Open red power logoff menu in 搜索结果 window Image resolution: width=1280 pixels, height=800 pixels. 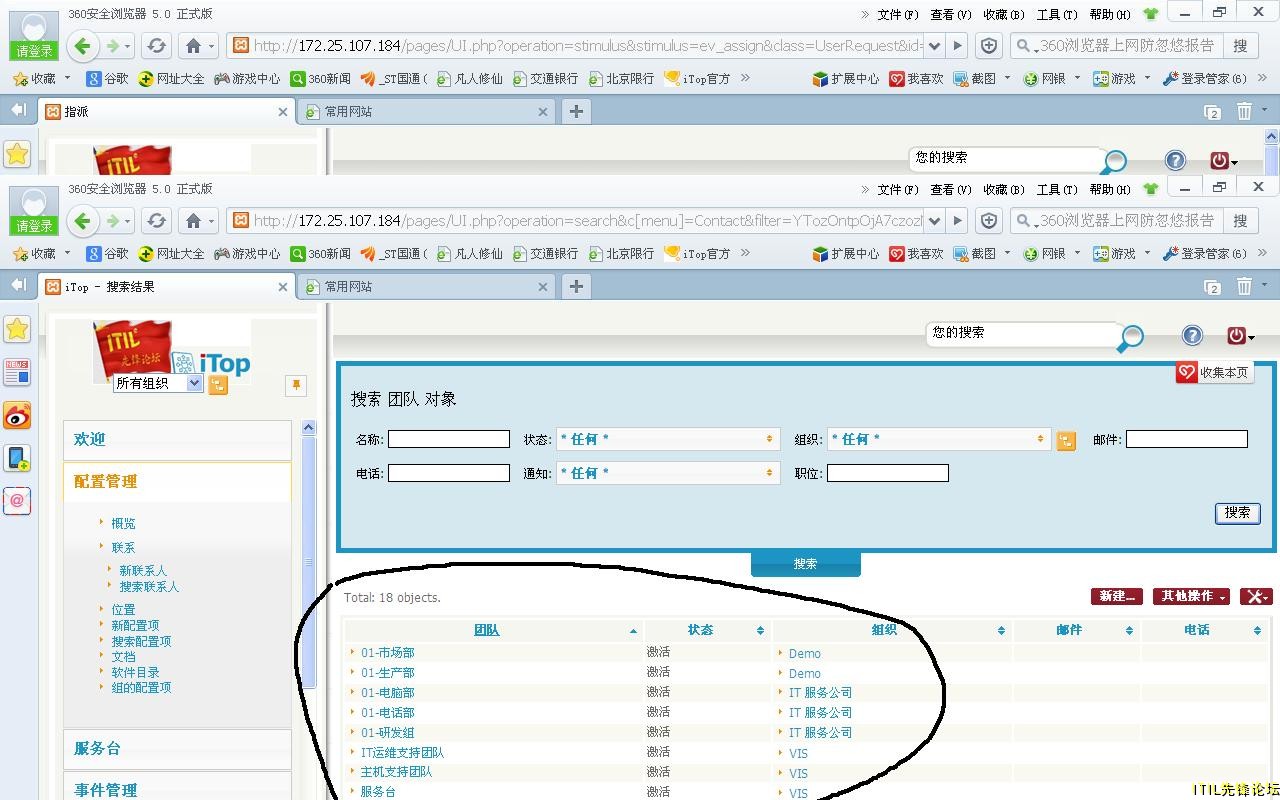[x=1239, y=336]
